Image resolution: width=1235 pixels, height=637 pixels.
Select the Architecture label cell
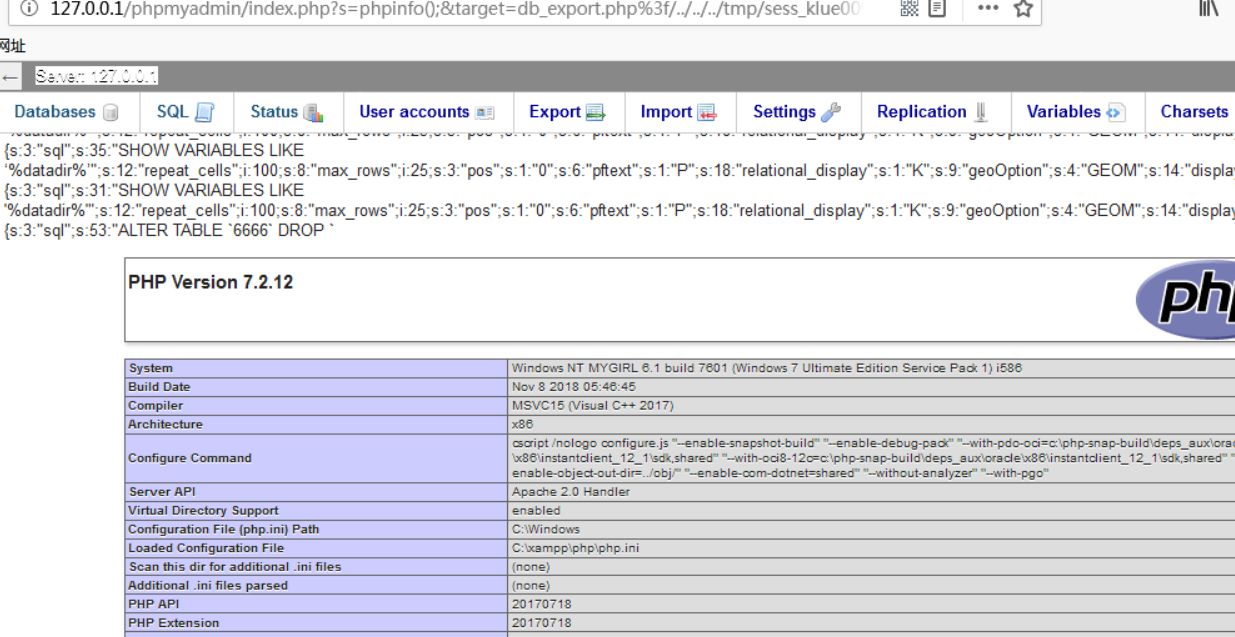tap(317, 424)
